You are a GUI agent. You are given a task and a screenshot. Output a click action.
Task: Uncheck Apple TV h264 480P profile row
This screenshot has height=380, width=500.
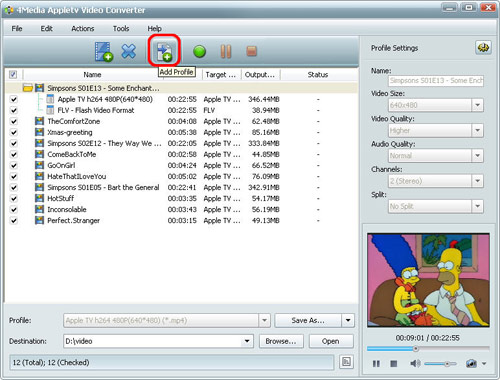(13, 99)
